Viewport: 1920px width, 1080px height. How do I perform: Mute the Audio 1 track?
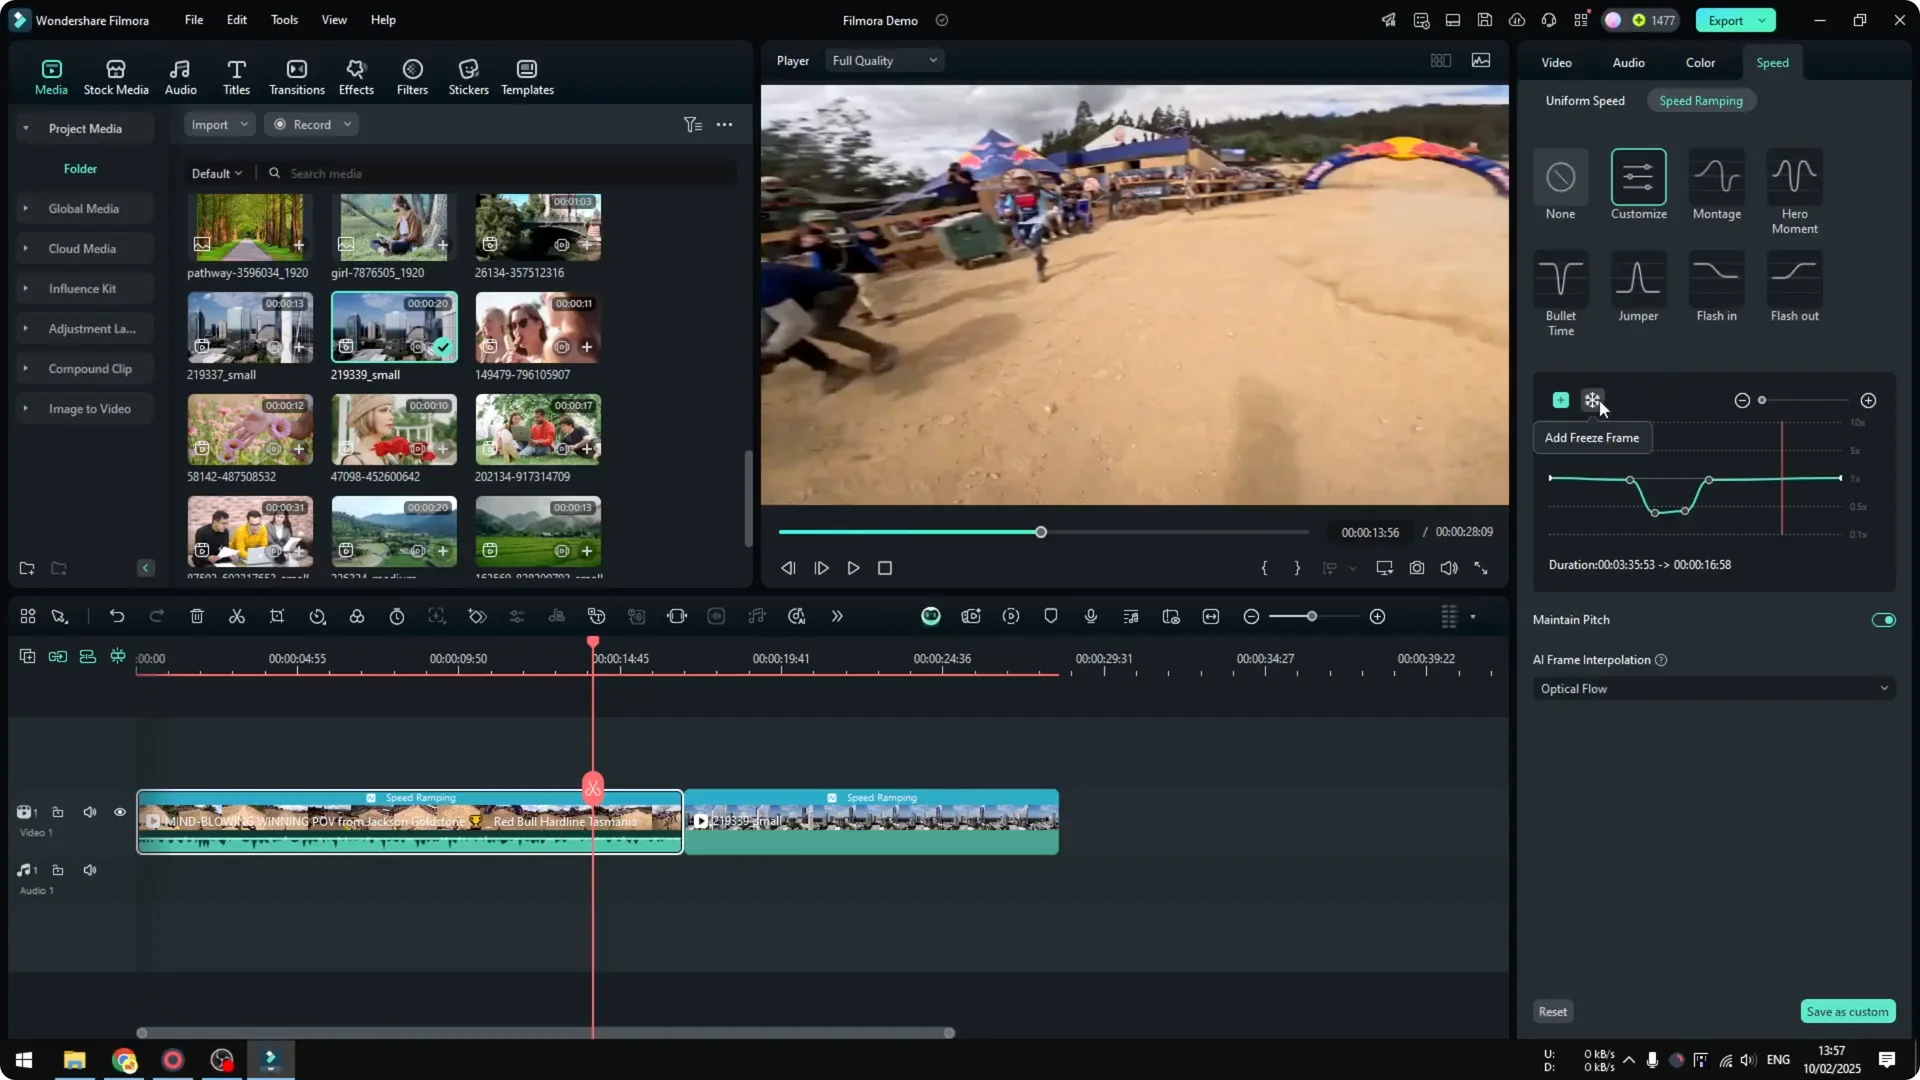click(89, 869)
